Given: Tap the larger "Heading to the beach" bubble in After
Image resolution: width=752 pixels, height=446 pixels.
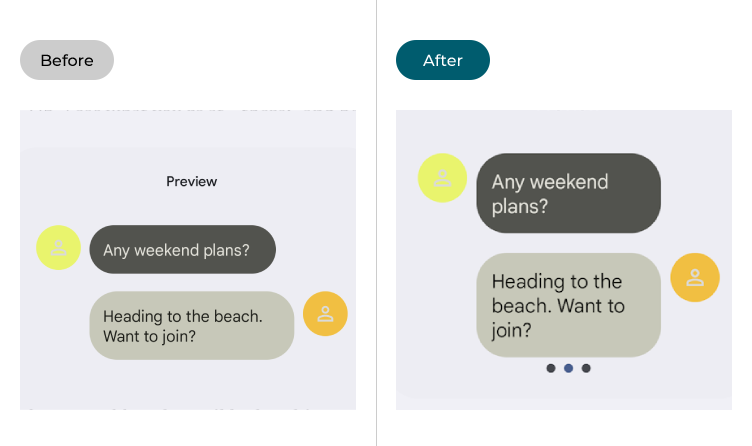Looking at the screenshot, I should 568,305.
